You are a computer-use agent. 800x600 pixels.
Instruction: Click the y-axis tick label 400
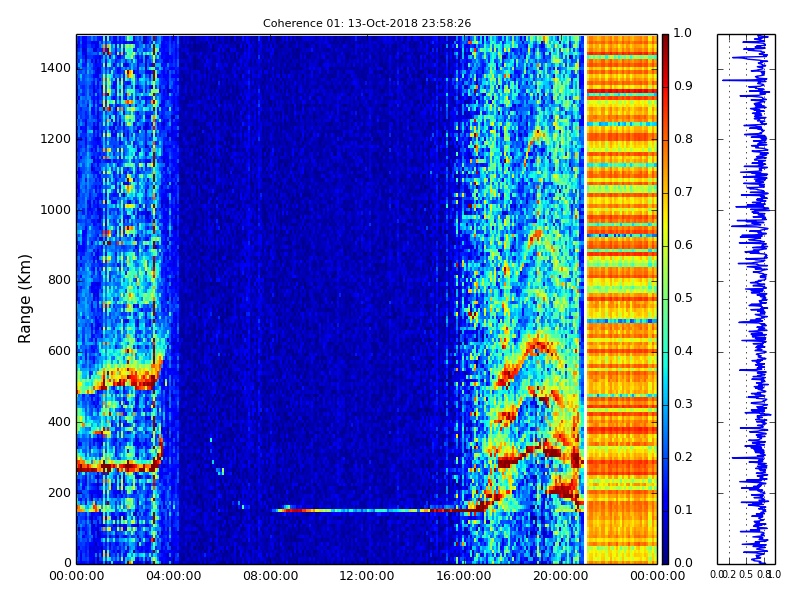pos(59,422)
